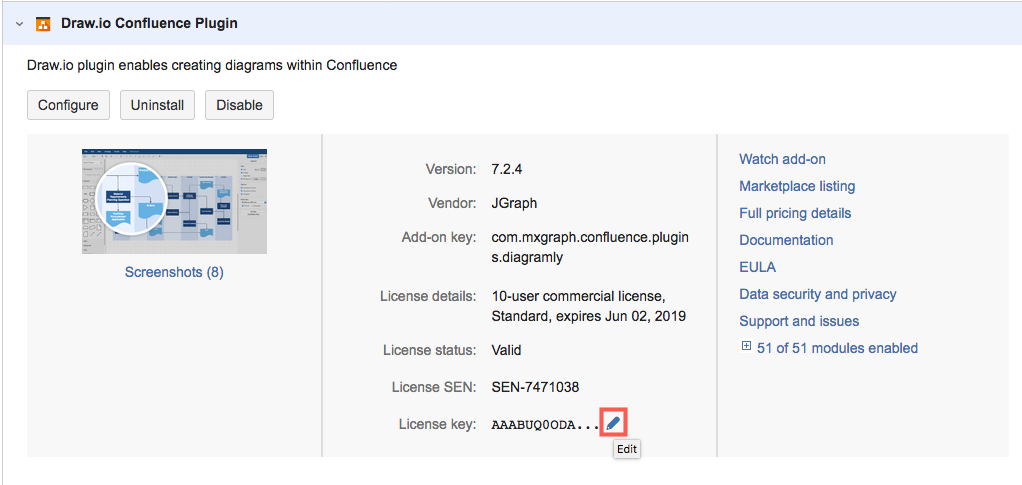Click the Draw.io plugin logo icon
Screen dimensions: 1022x485
[x=43, y=23]
